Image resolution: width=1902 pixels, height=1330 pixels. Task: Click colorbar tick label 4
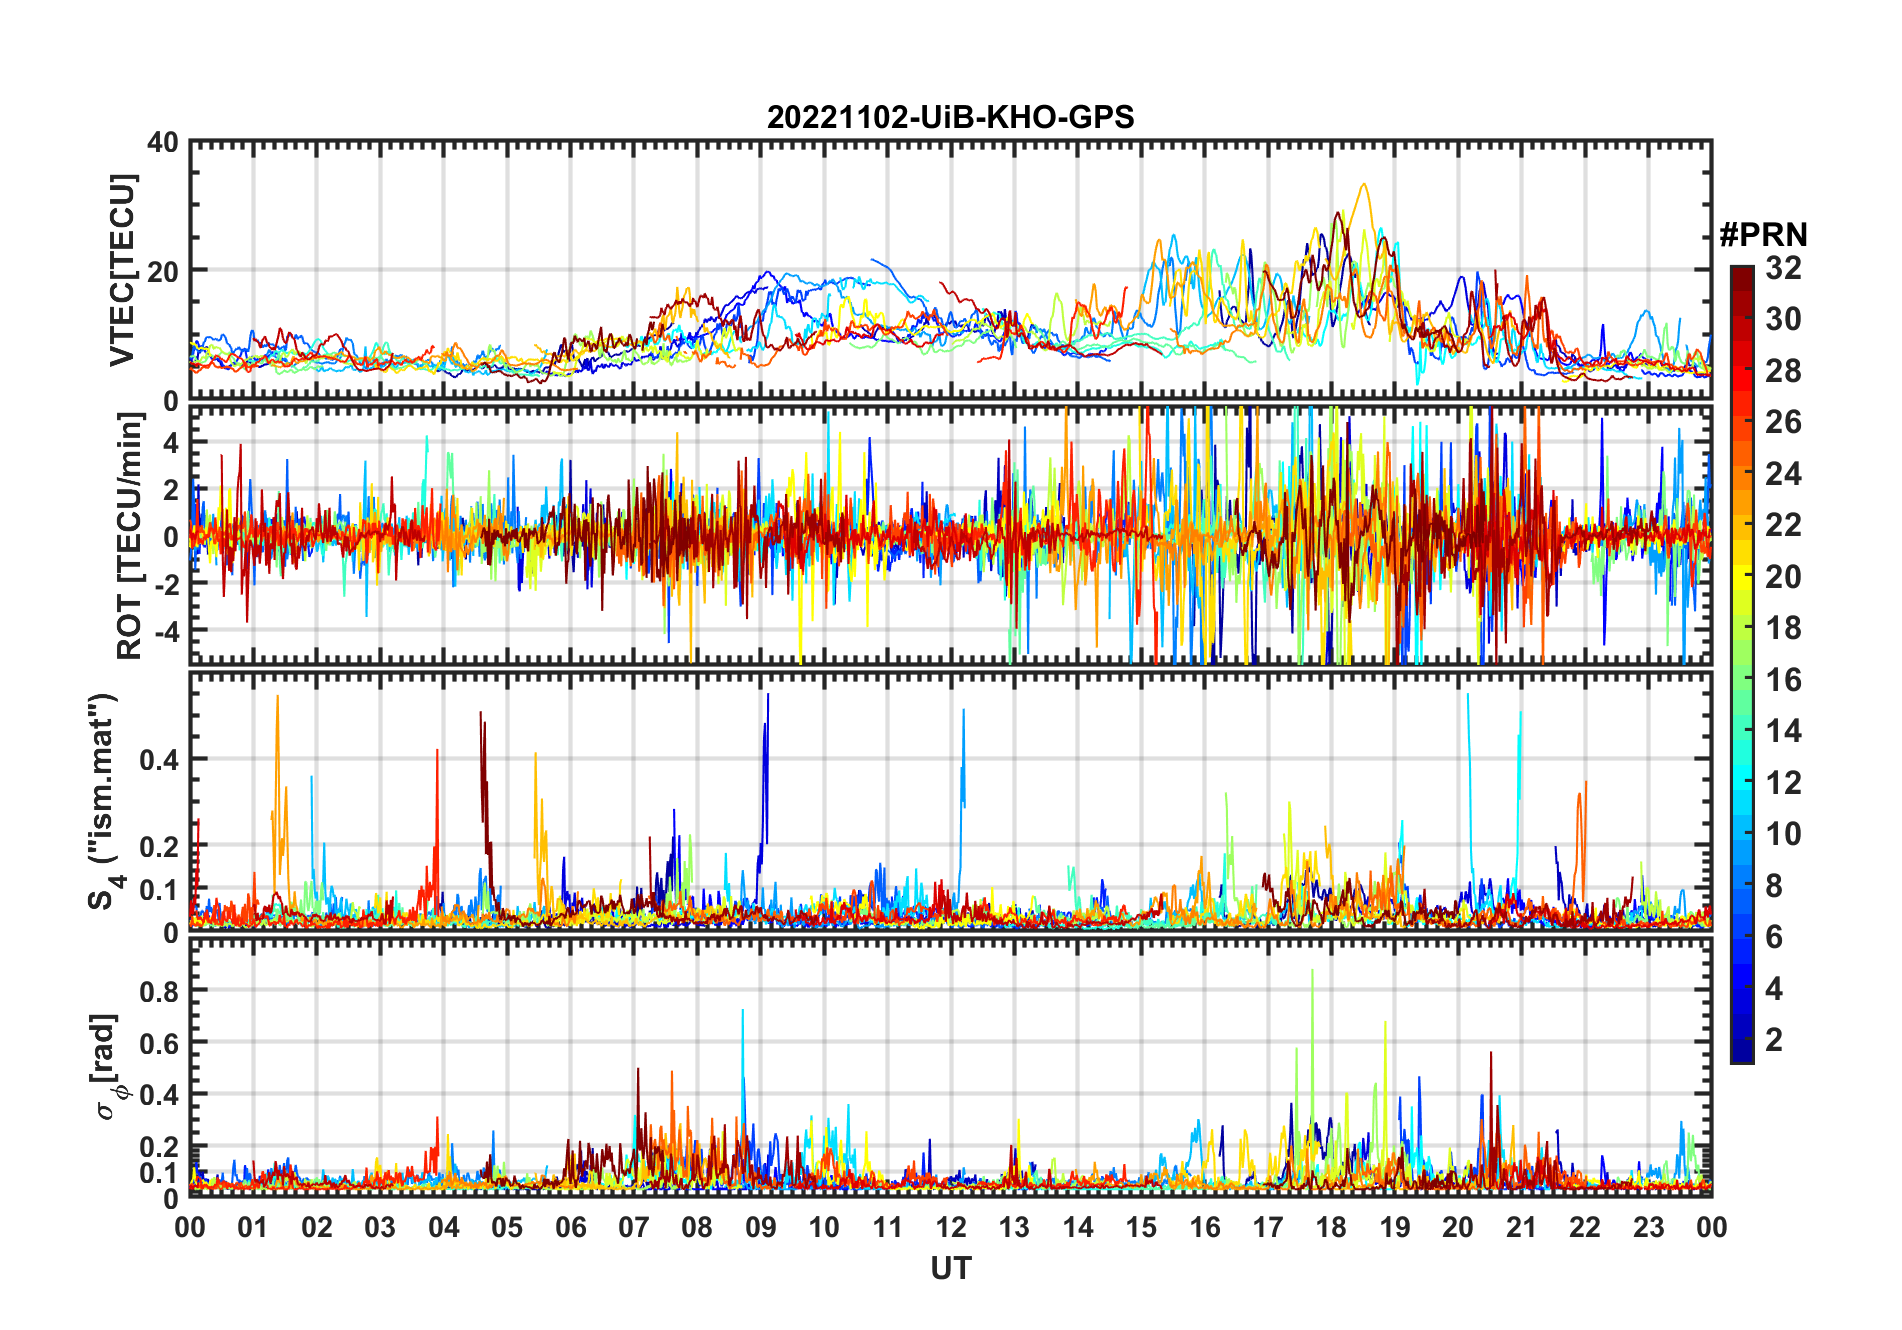pyautogui.click(x=1774, y=989)
